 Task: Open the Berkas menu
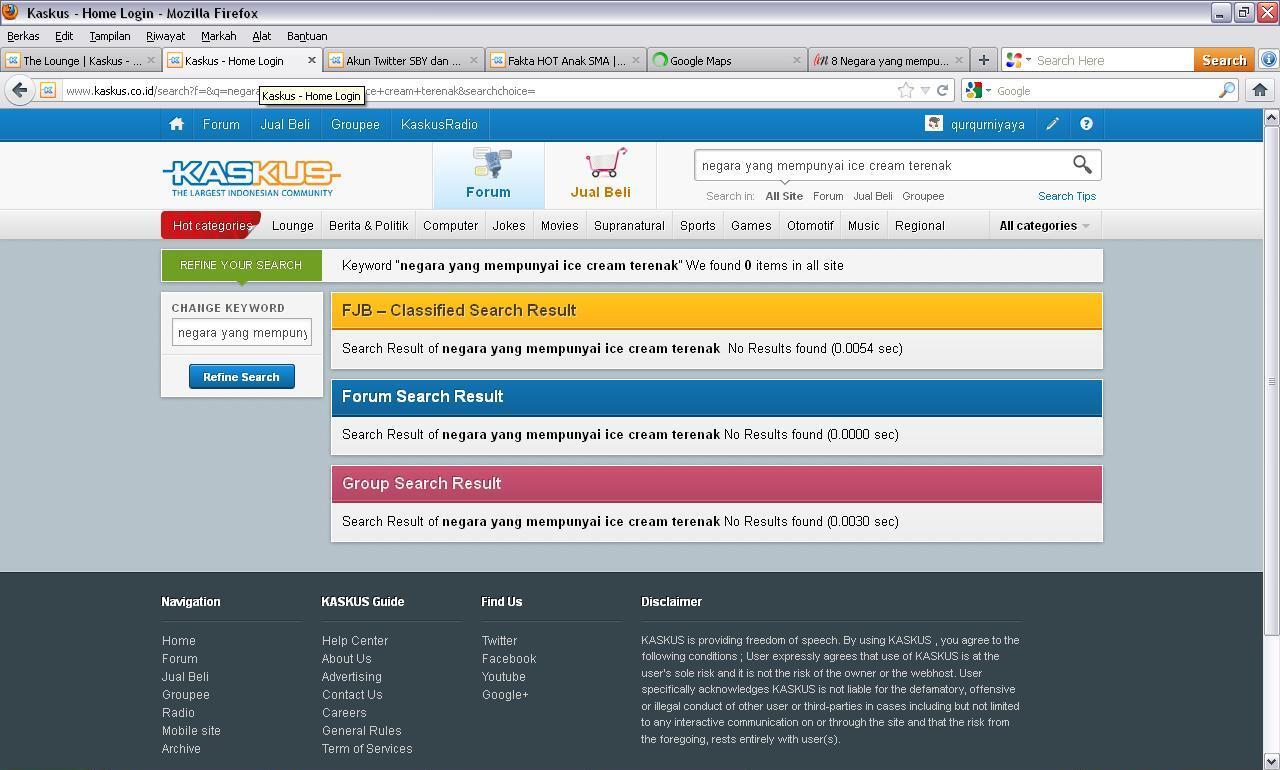tap(23, 36)
